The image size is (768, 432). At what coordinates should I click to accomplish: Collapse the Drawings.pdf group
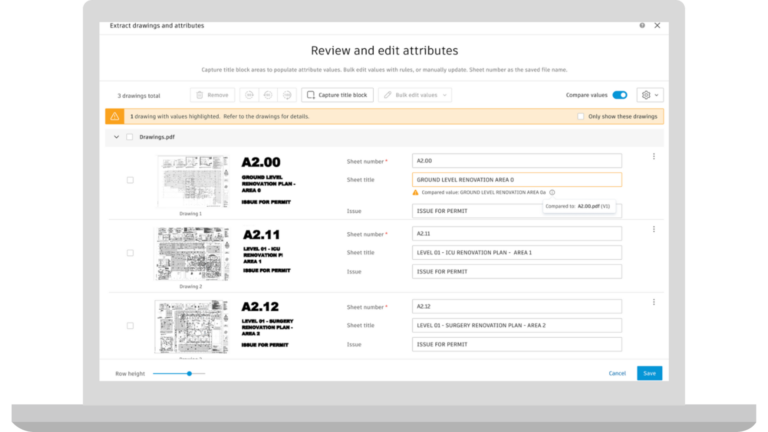click(117, 137)
